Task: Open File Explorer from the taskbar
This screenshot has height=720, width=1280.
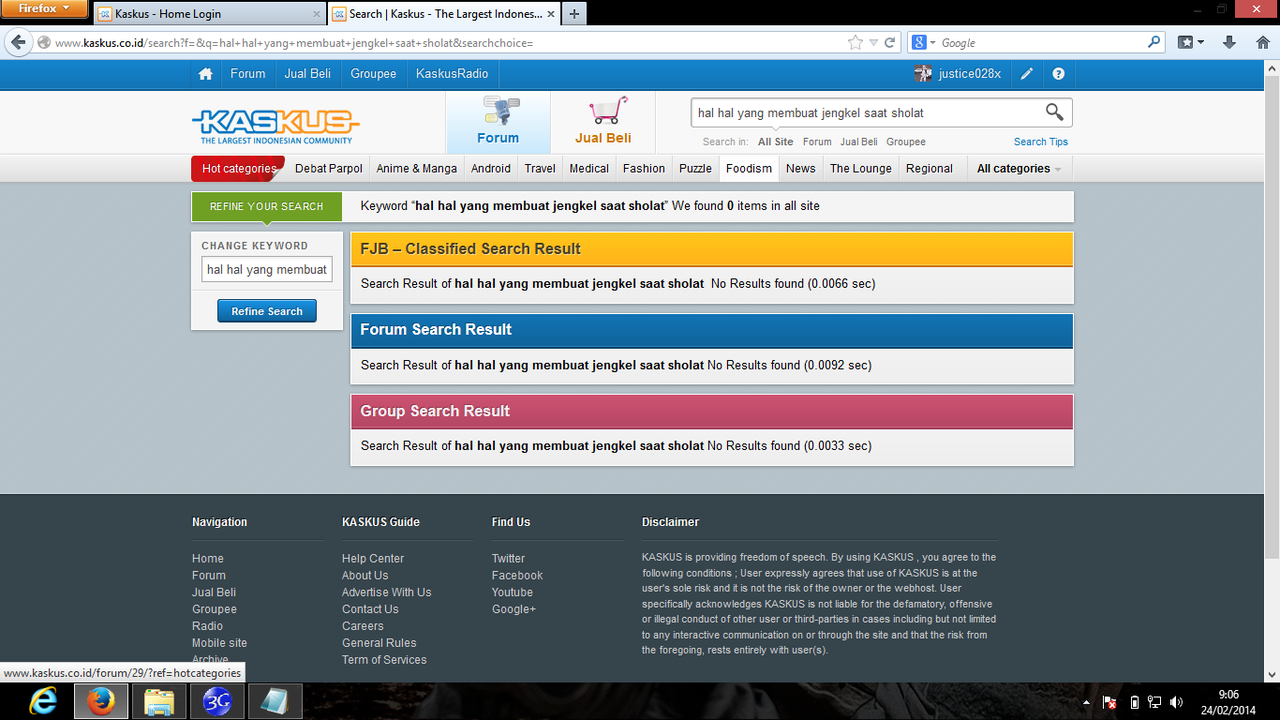Action: coord(159,702)
